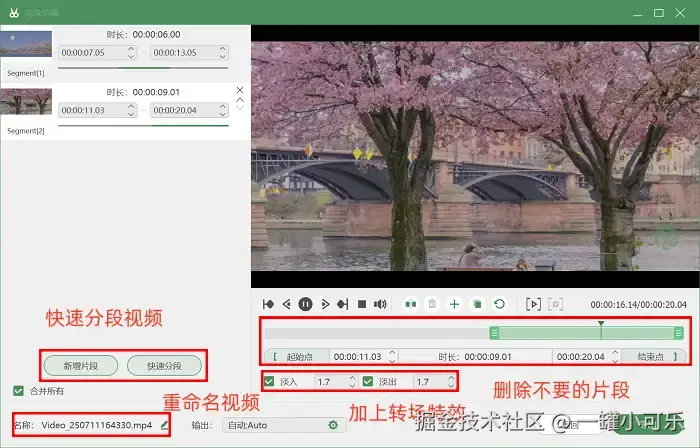
Task: Click the green copy-segment icon
Action: [x=477, y=304]
